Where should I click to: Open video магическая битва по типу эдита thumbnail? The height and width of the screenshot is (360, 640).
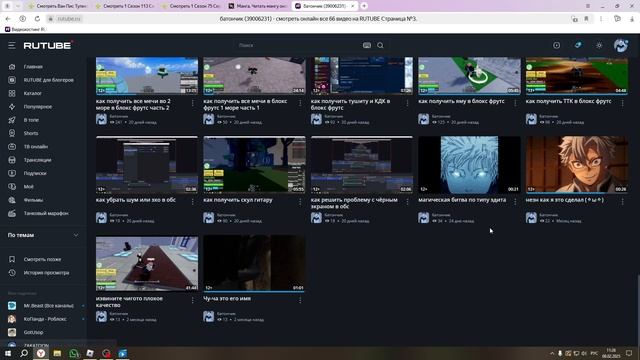(469, 164)
